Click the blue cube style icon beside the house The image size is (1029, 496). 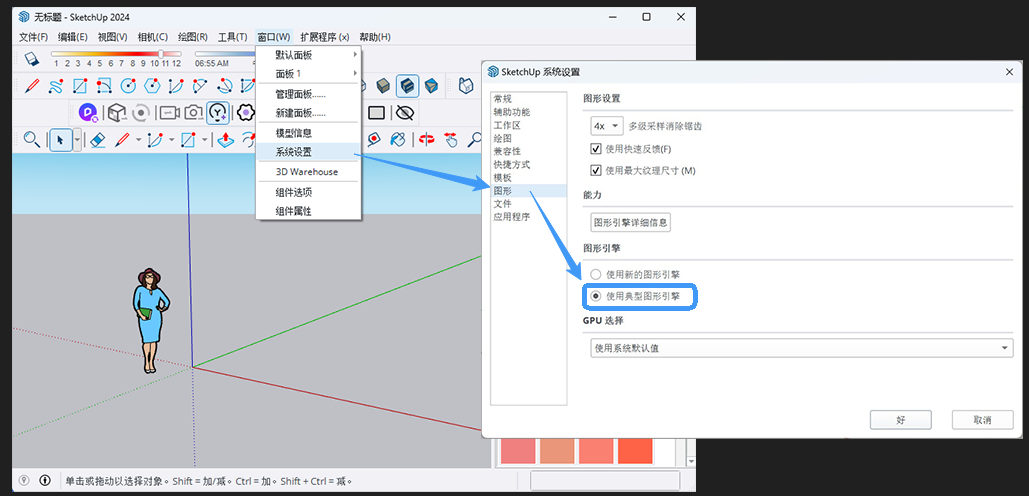pyautogui.click(x=431, y=86)
